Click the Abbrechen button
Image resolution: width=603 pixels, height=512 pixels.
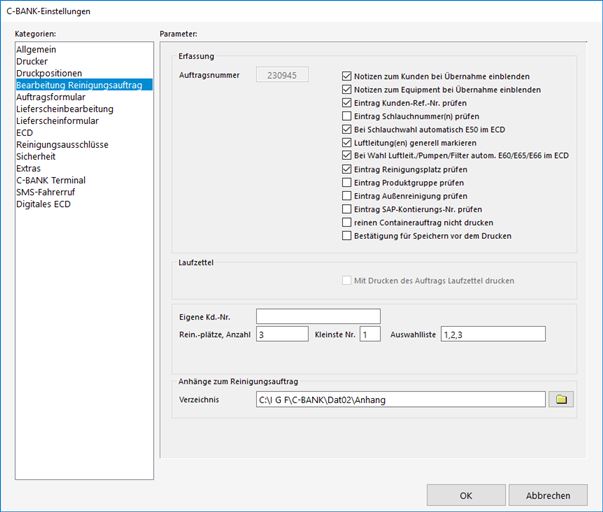[547, 495]
